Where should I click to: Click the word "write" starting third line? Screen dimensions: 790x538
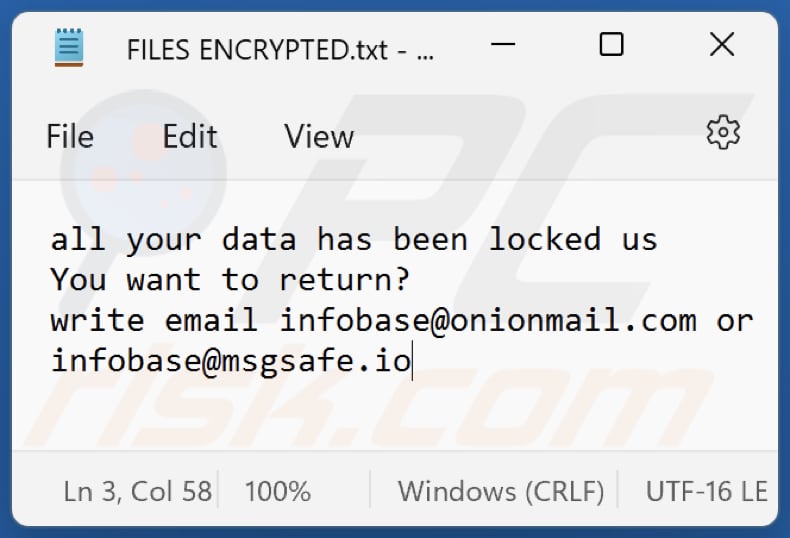[98, 320]
